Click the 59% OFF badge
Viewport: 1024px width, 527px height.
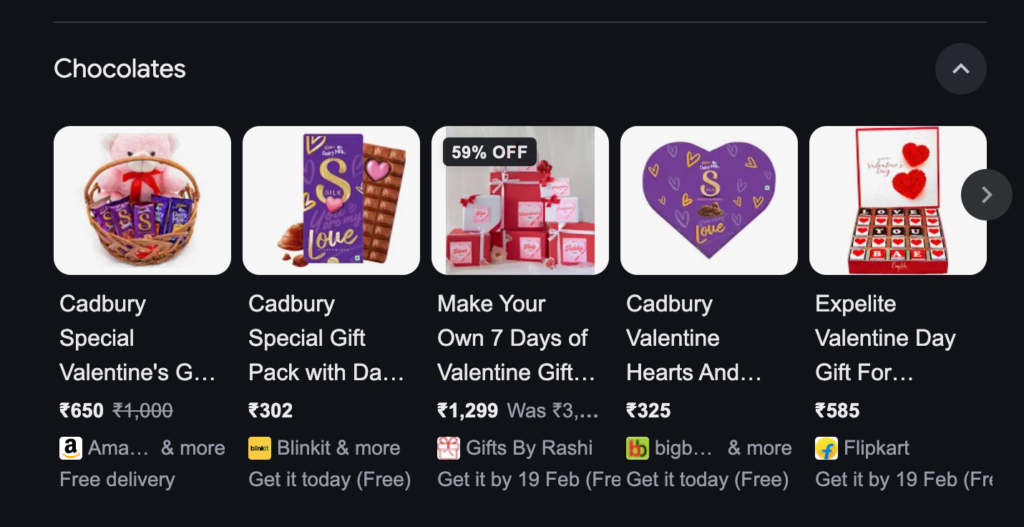(490, 153)
